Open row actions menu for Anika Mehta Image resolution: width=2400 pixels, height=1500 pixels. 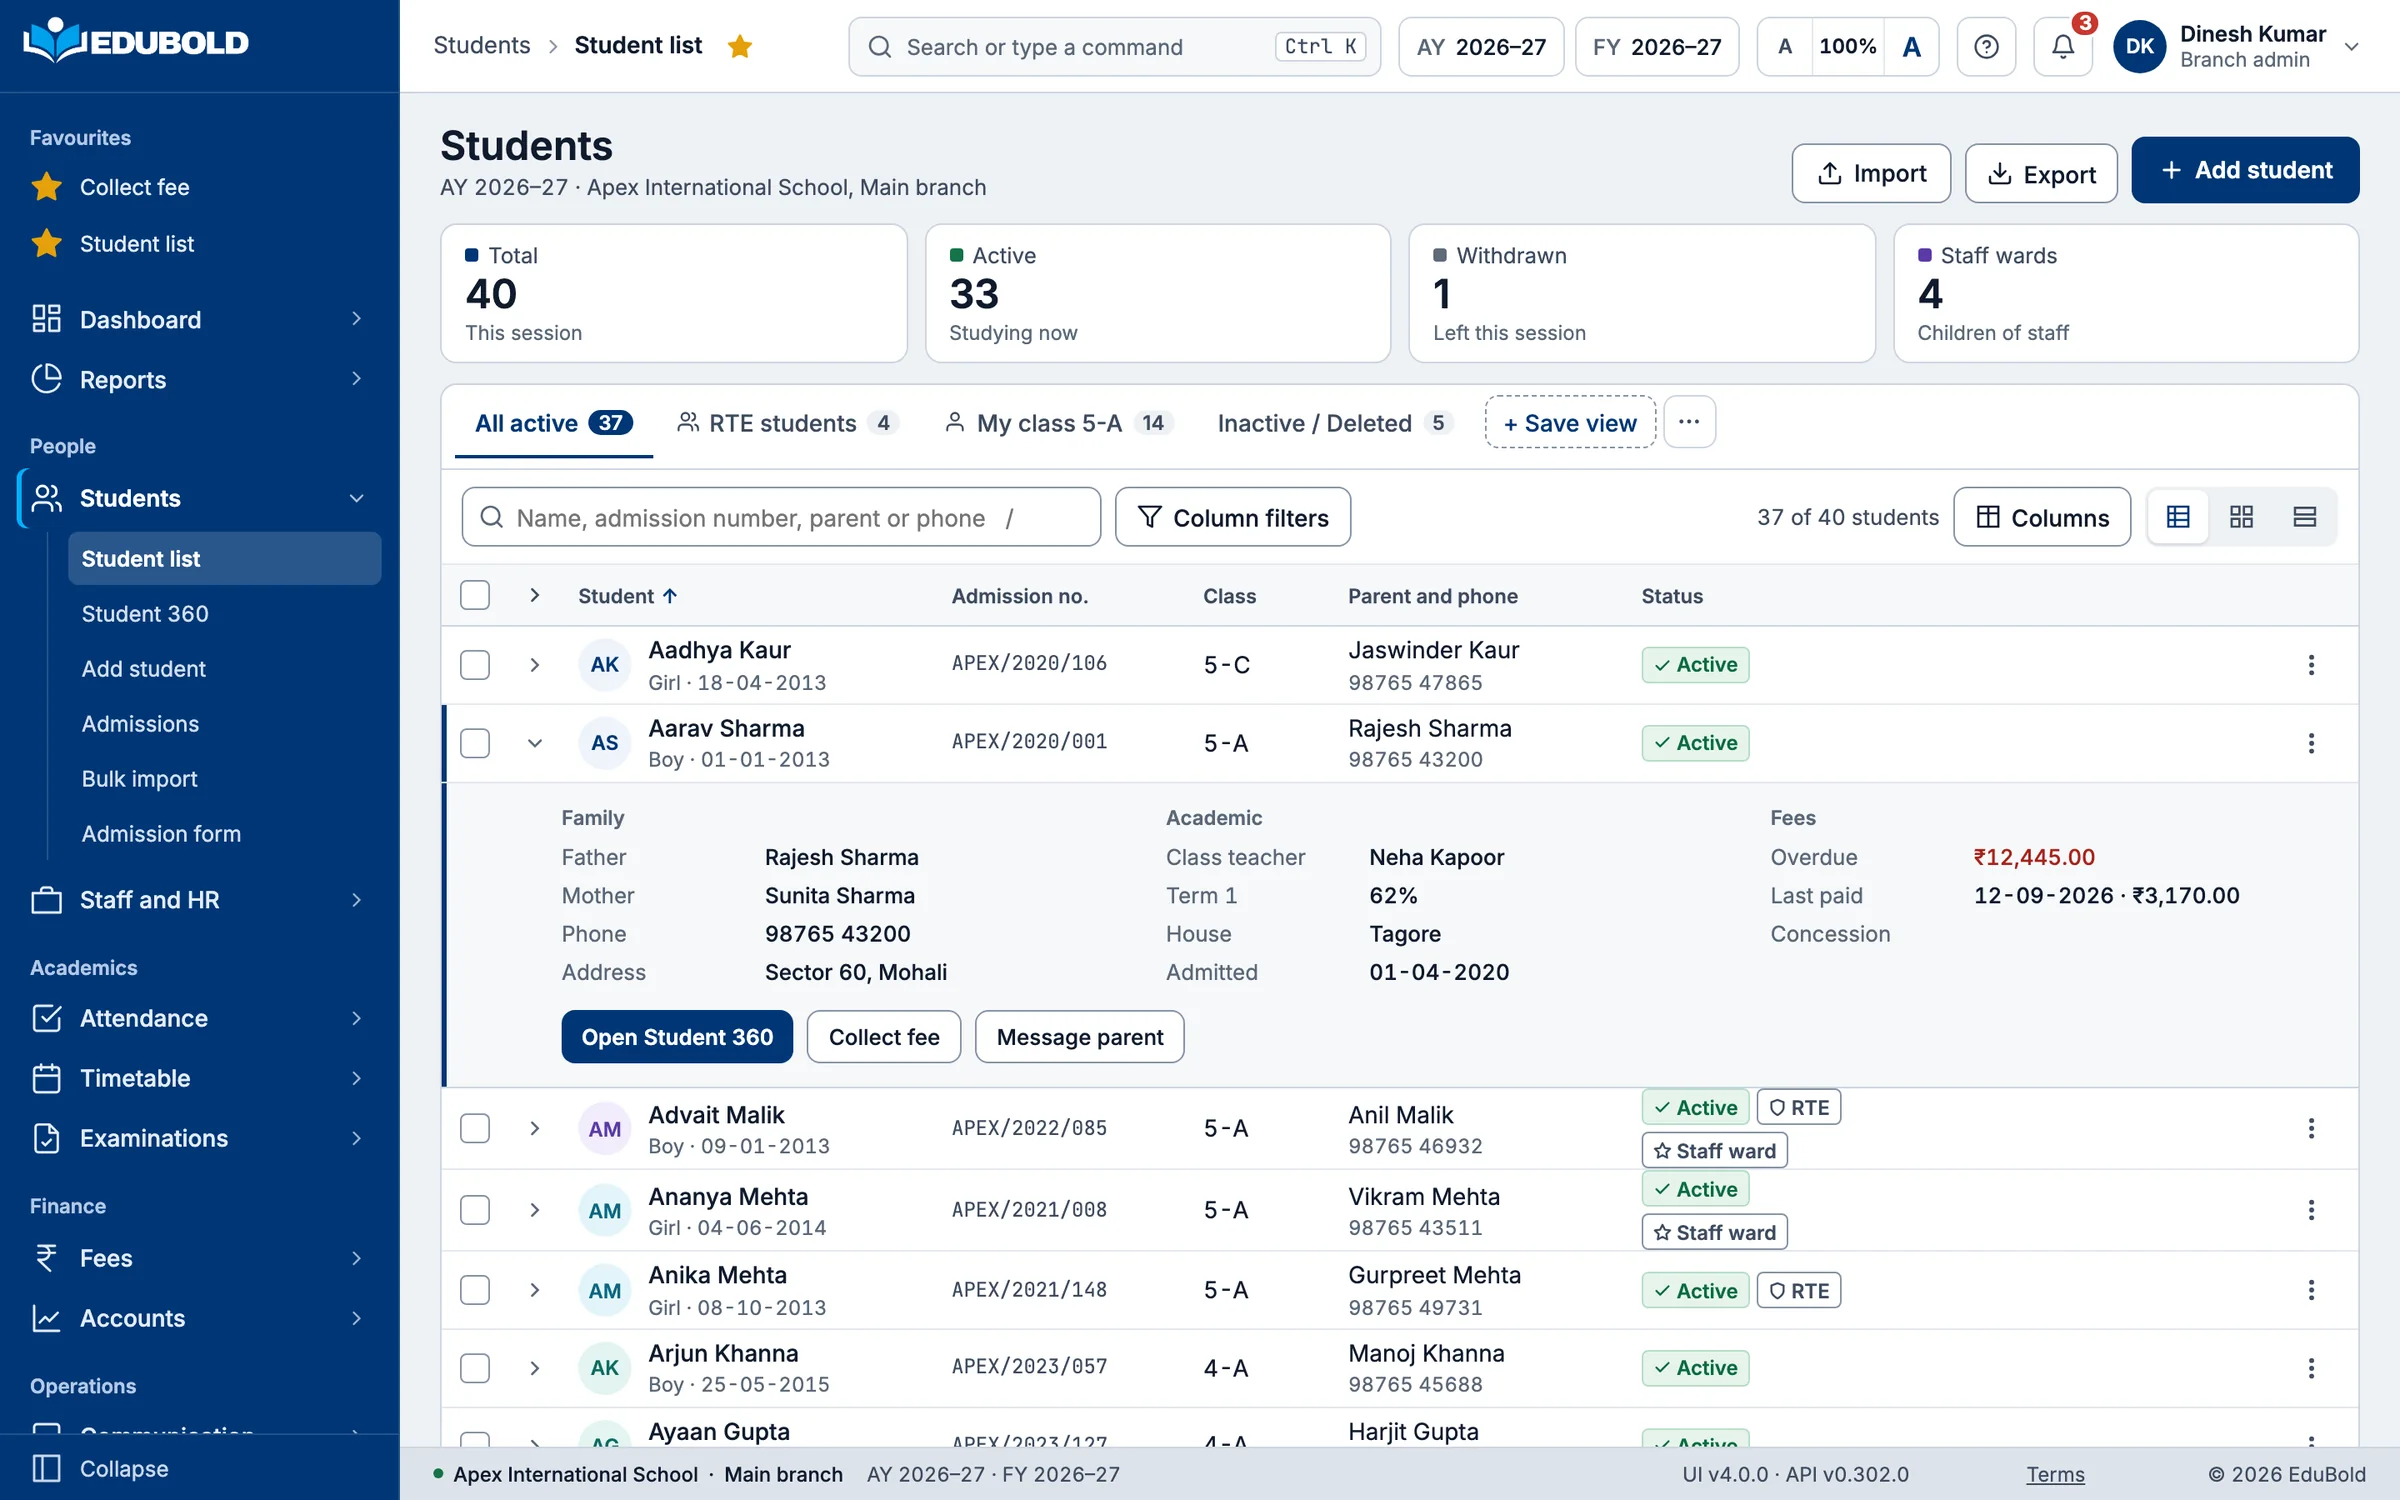click(2311, 1290)
